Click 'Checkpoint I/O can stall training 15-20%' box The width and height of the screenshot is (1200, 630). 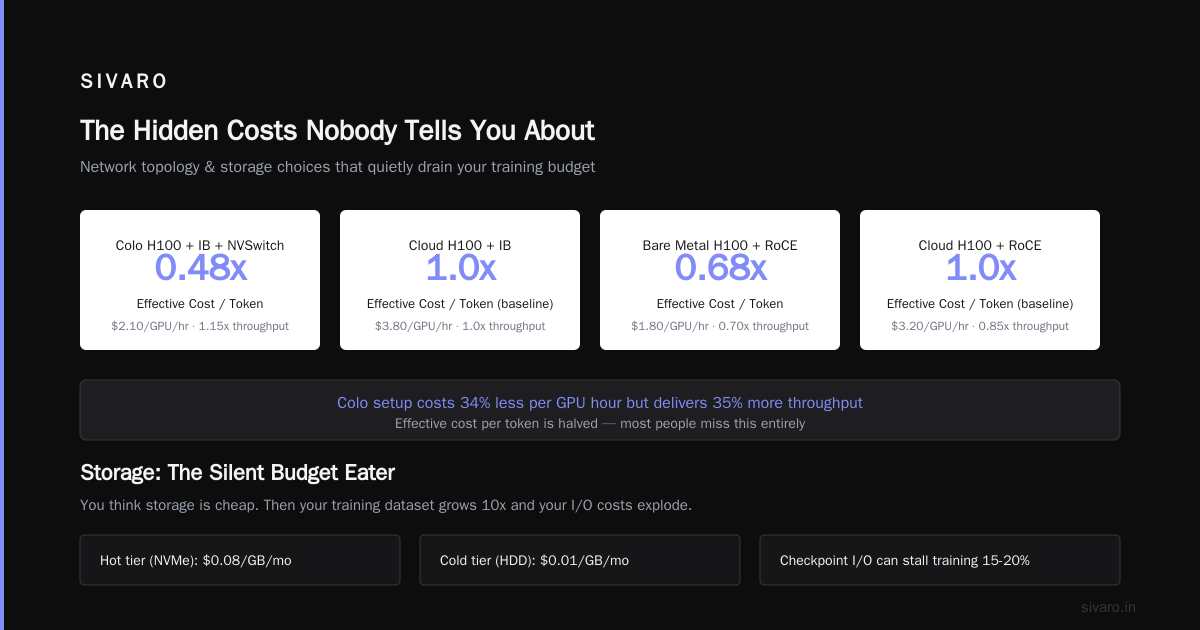[x=940, y=560]
